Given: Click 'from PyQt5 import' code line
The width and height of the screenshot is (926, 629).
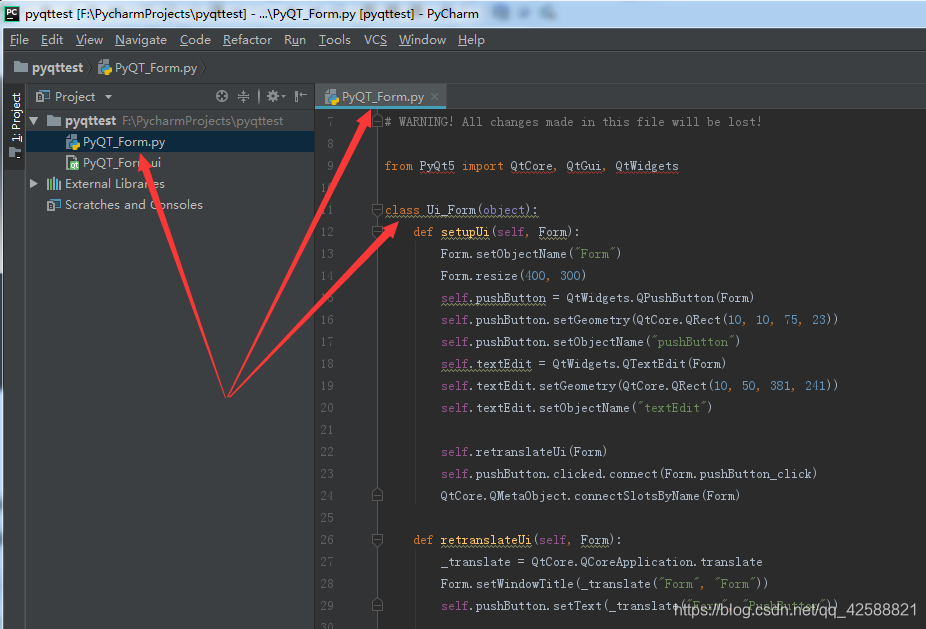Looking at the screenshot, I should pos(532,166).
